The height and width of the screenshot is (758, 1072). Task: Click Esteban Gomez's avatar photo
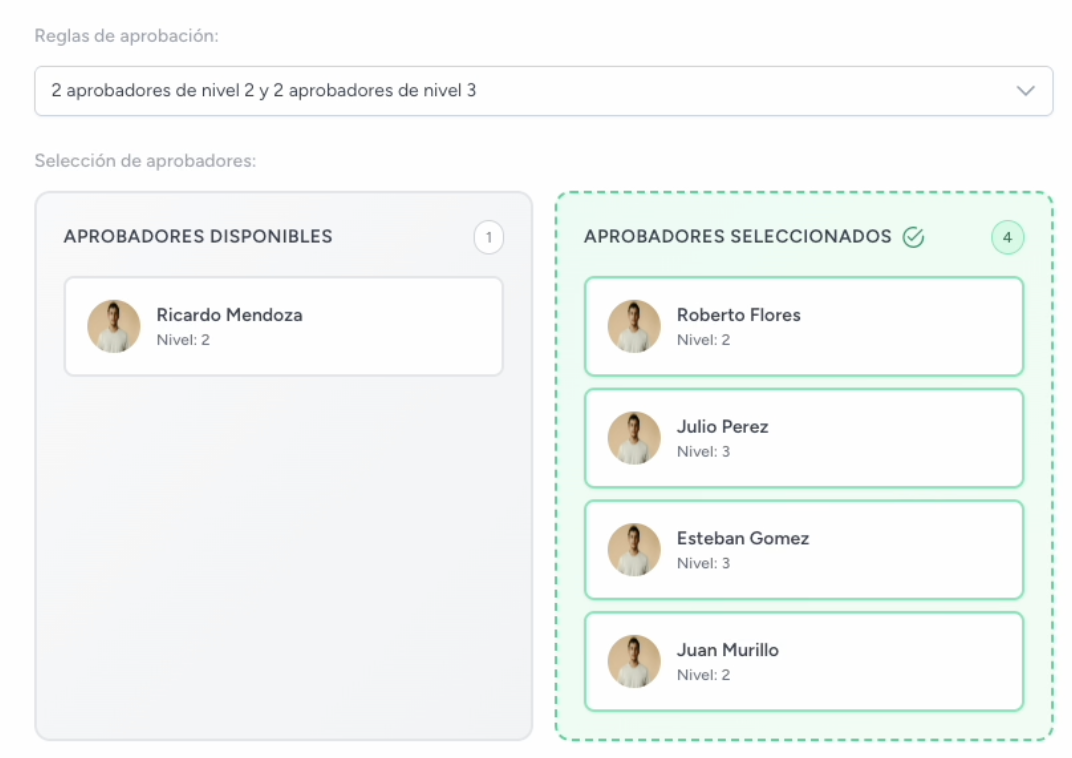(633, 550)
